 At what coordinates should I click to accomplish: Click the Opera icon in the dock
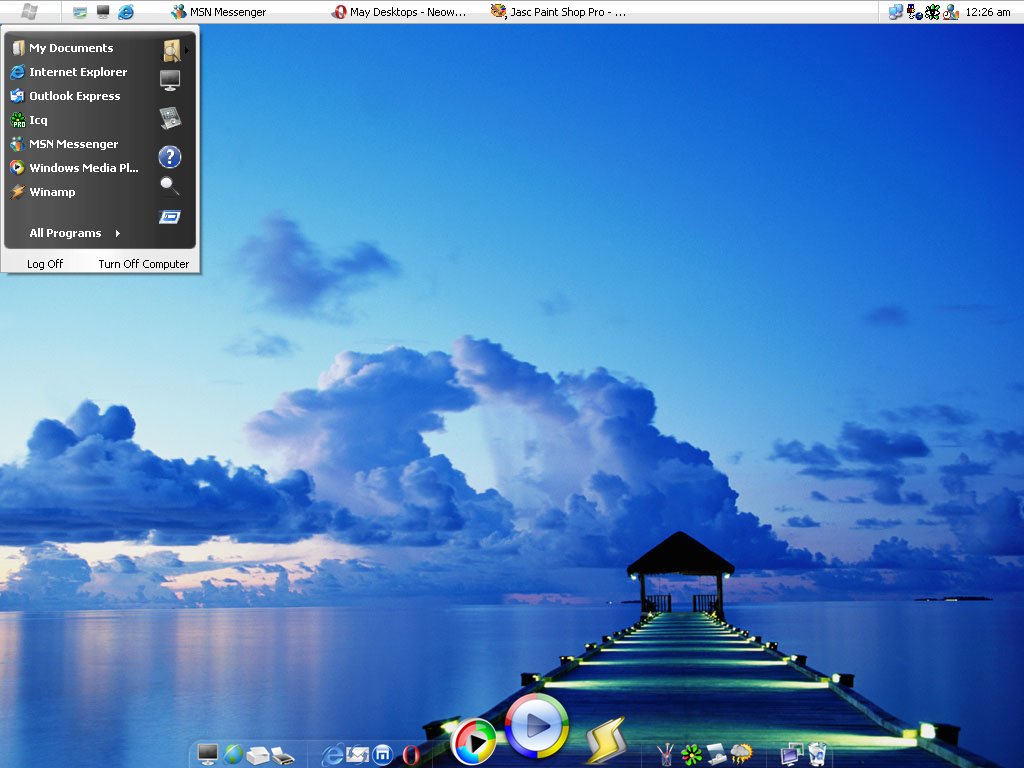pyautogui.click(x=410, y=754)
